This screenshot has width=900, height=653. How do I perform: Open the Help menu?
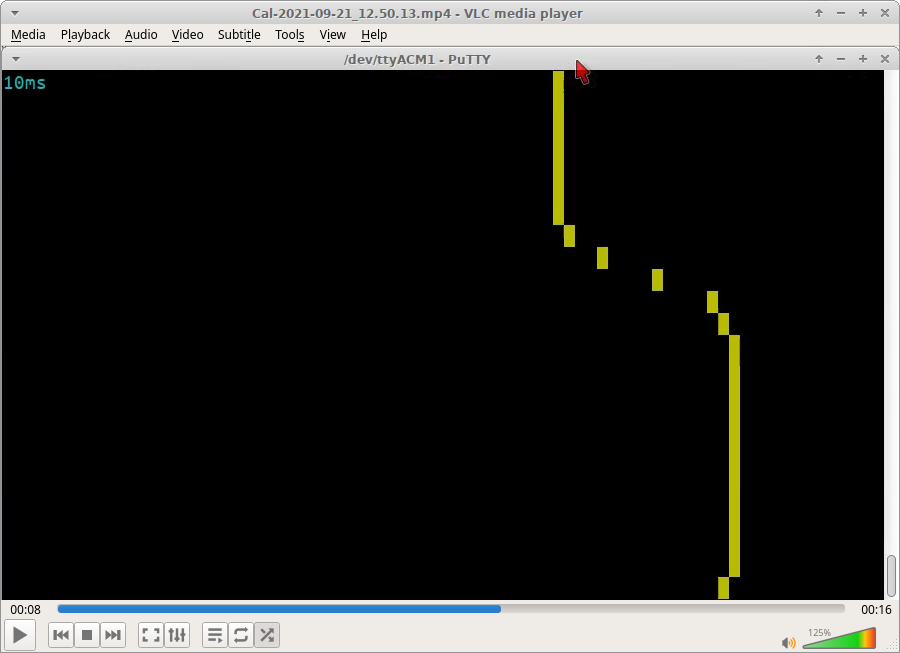pos(374,35)
